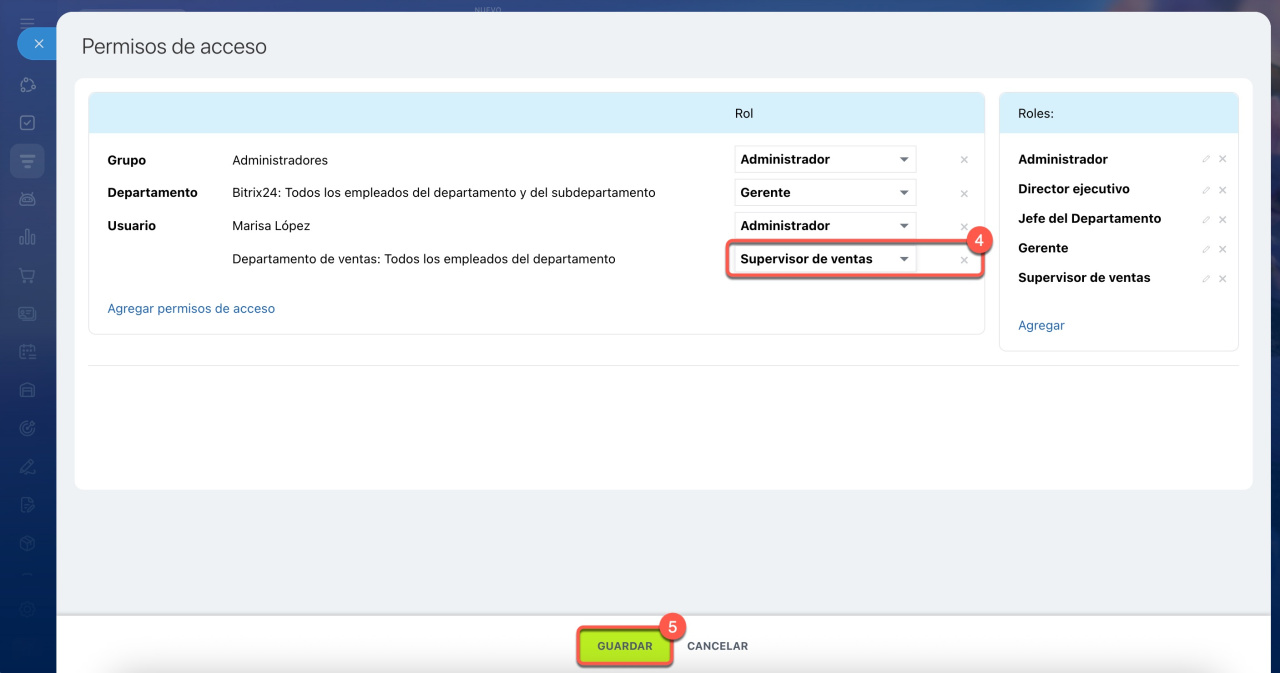This screenshot has height=673, width=1280.
Task: Click Agregar permisos de acceso link
Action: pyautogui.click(x=191, y=309)
